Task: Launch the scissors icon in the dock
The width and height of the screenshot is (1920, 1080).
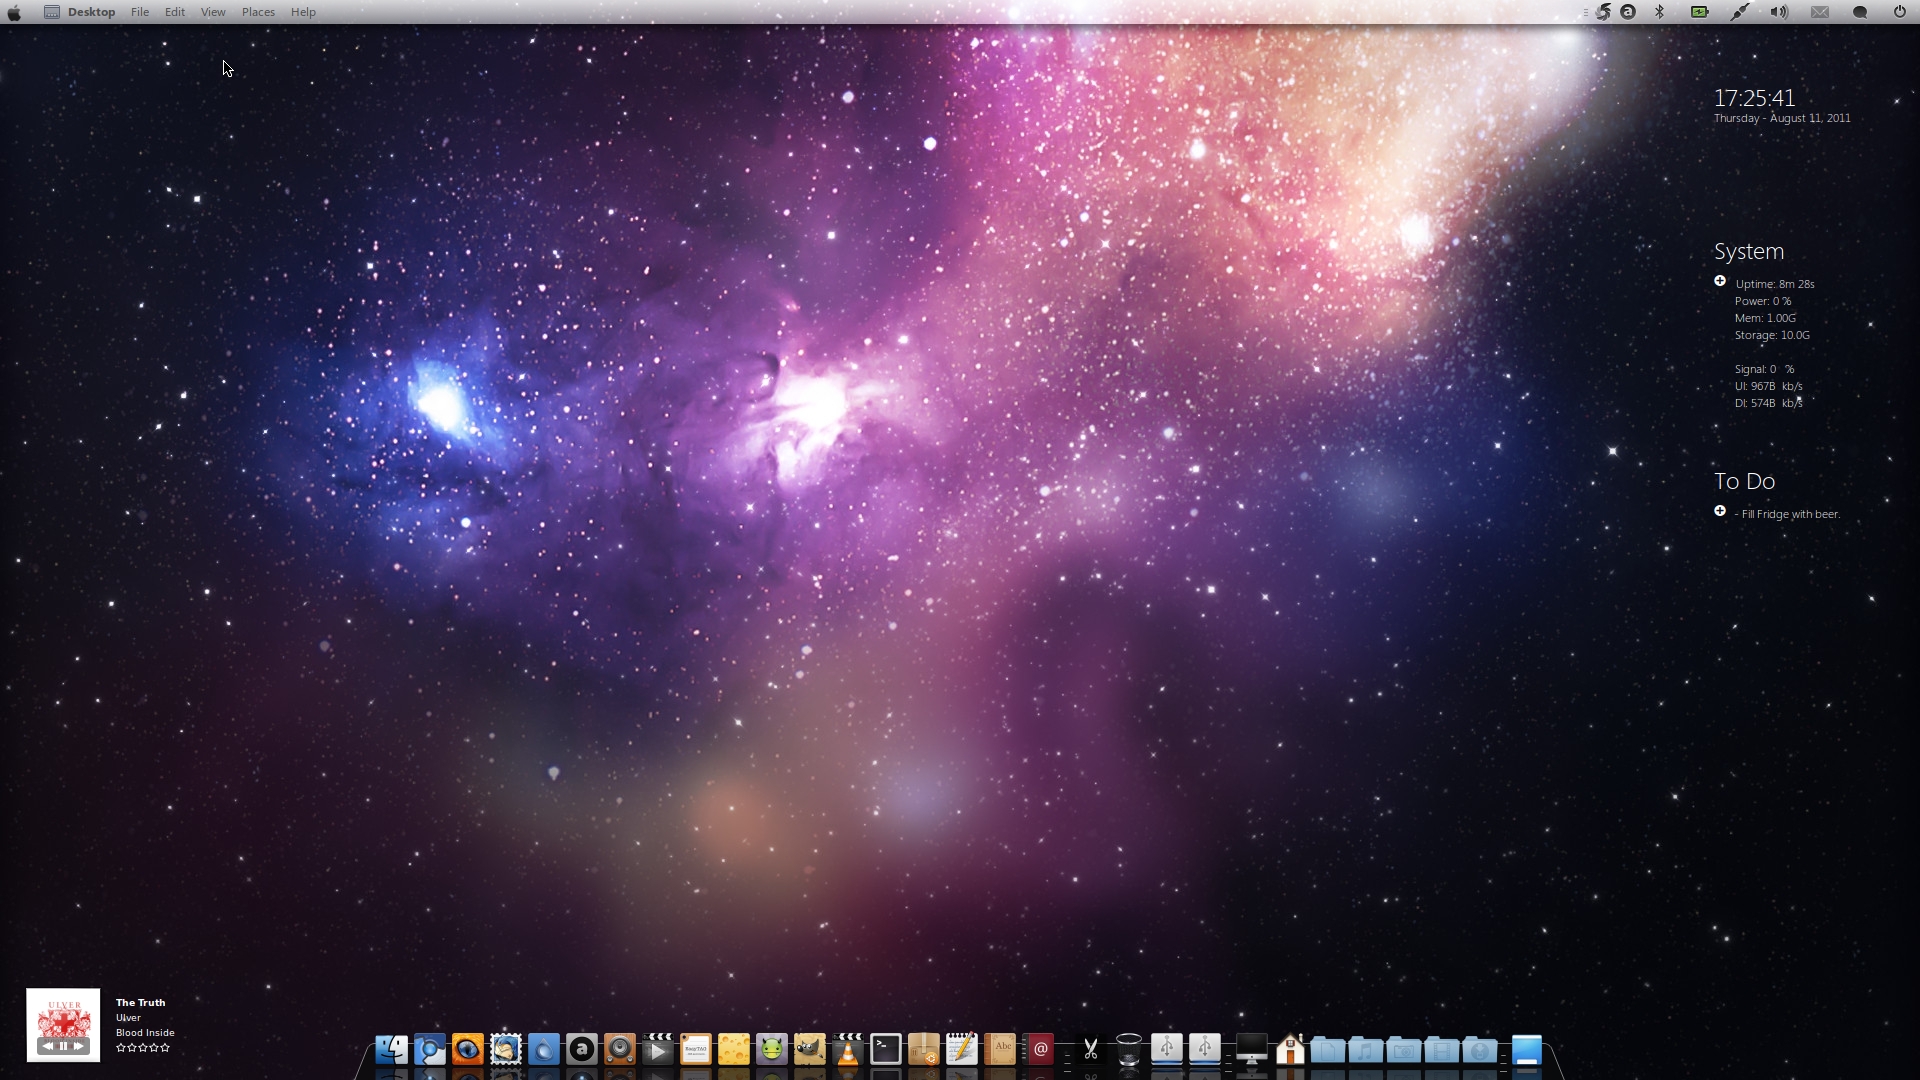Action: [x=1090, y=1049]
